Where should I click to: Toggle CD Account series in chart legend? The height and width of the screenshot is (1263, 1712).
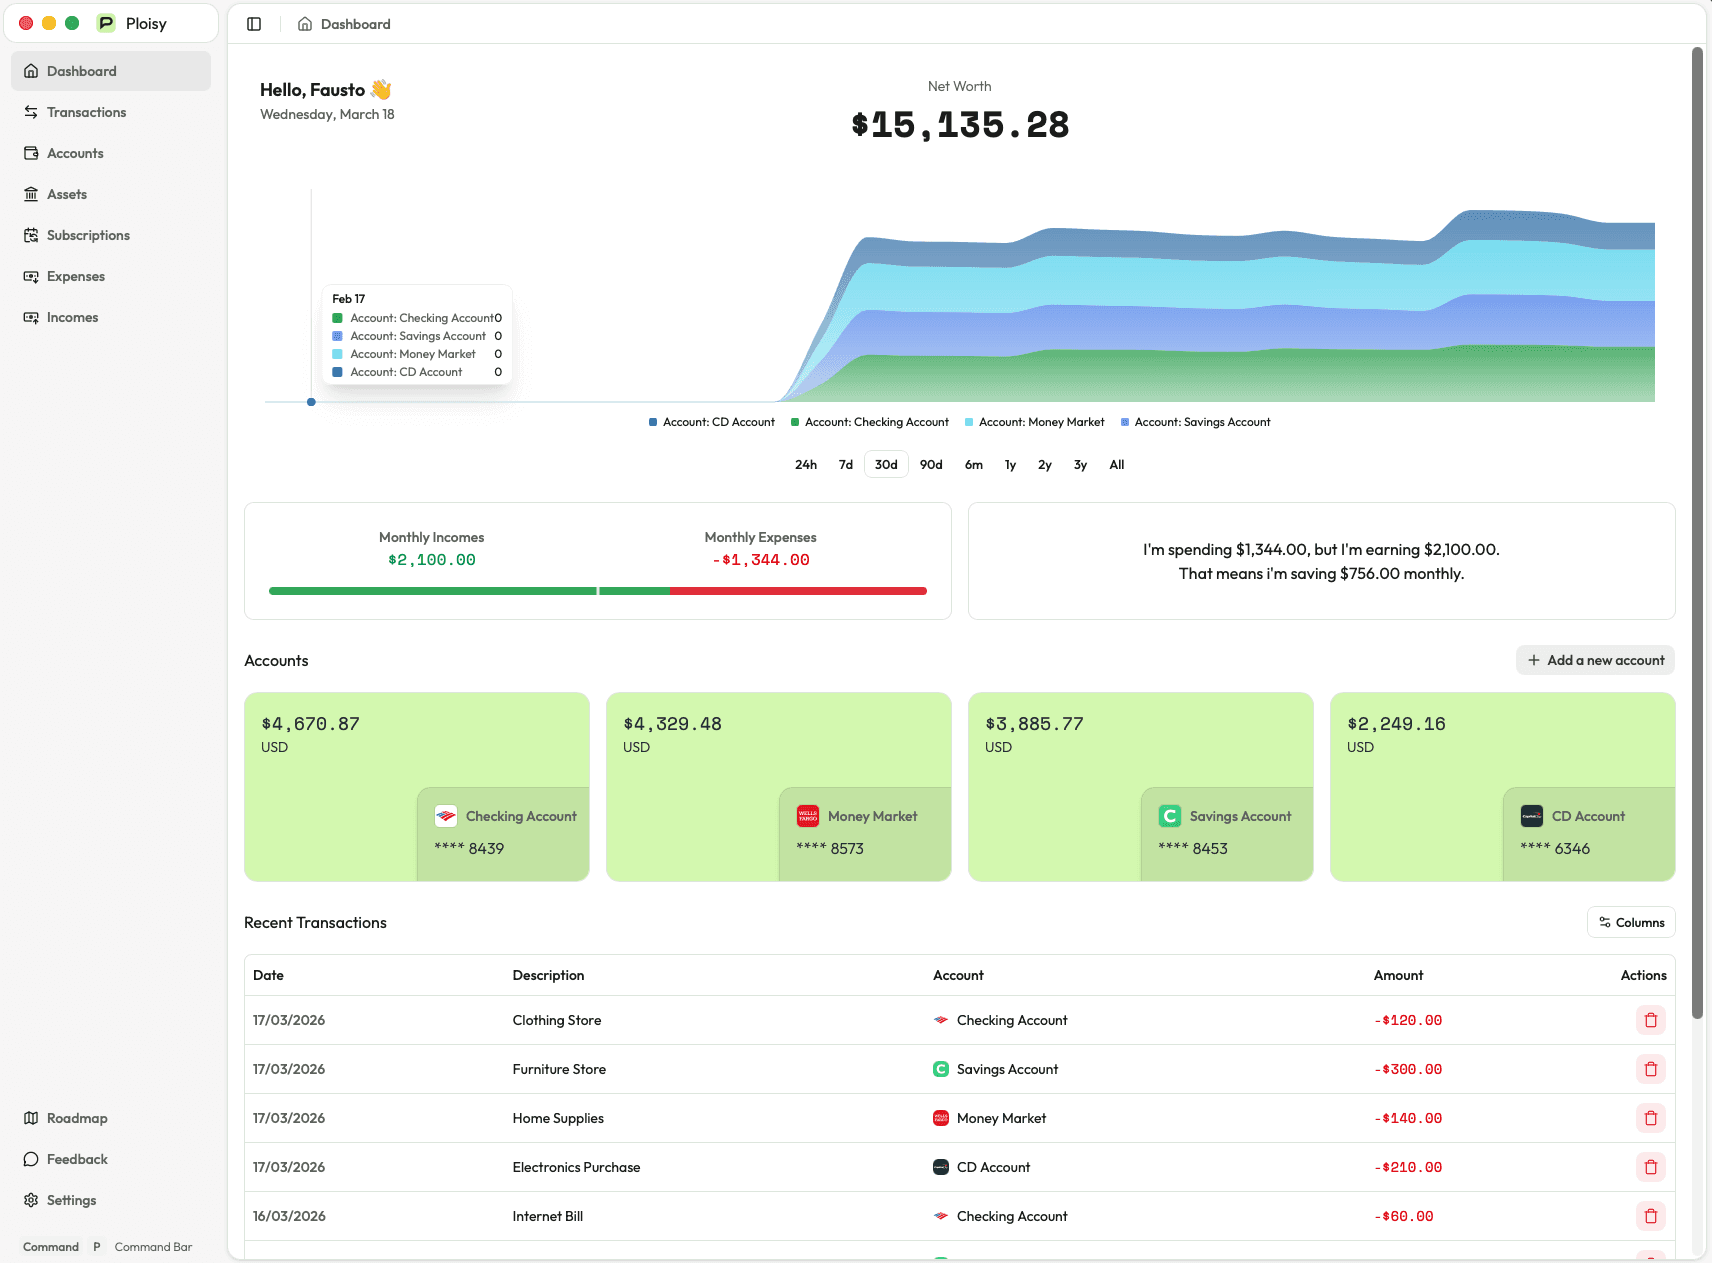[712, 422]
